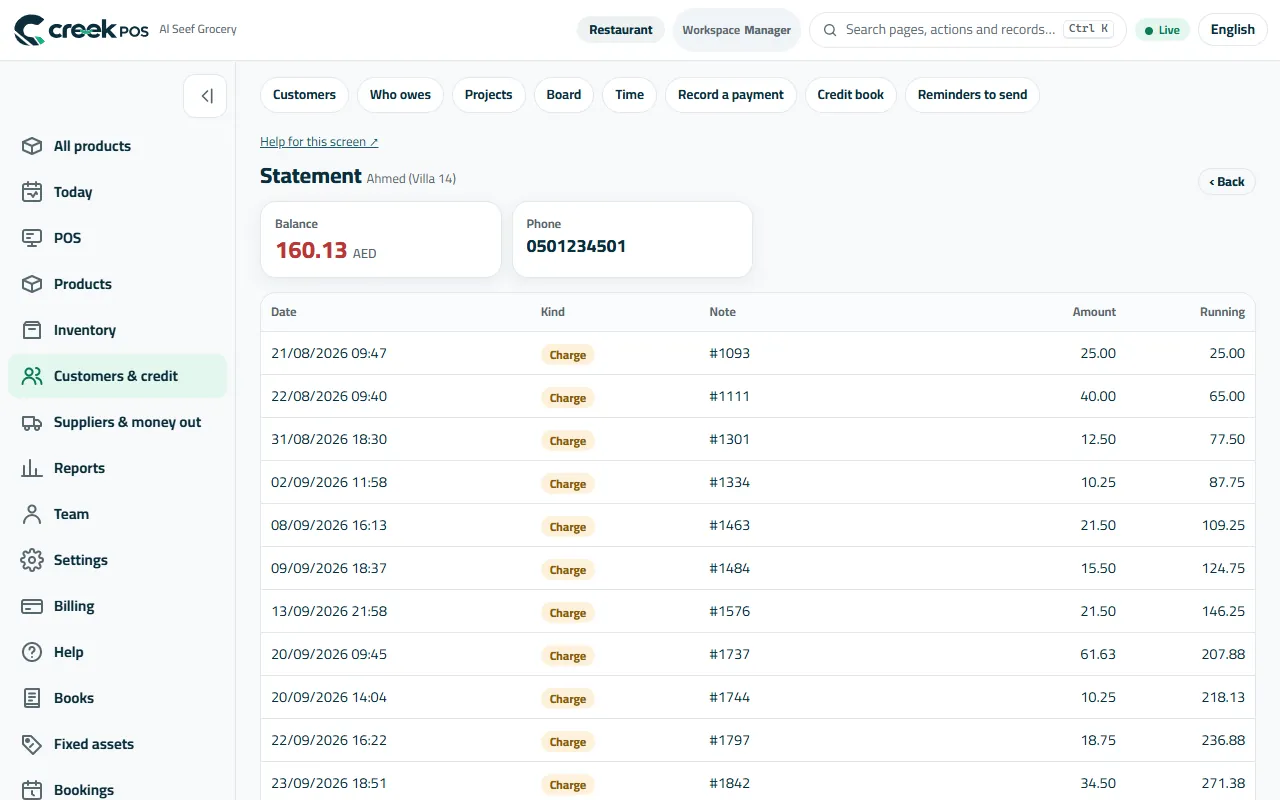Select the Products cube icon
The height and width of the screenshot is (800, 1280).
click(32, 284)
